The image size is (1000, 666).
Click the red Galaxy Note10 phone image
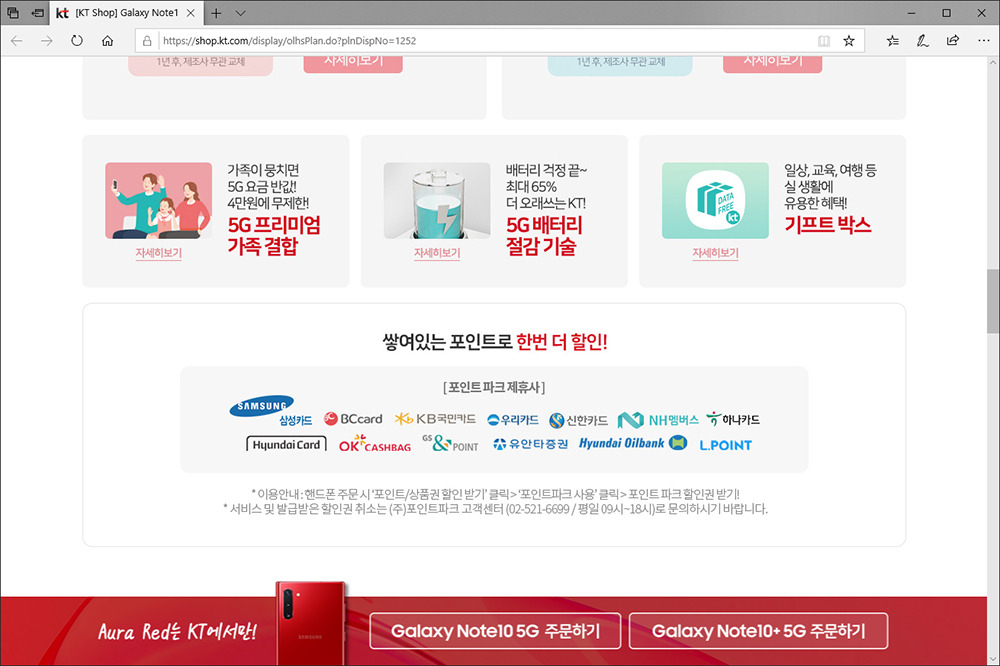point(311,623)
